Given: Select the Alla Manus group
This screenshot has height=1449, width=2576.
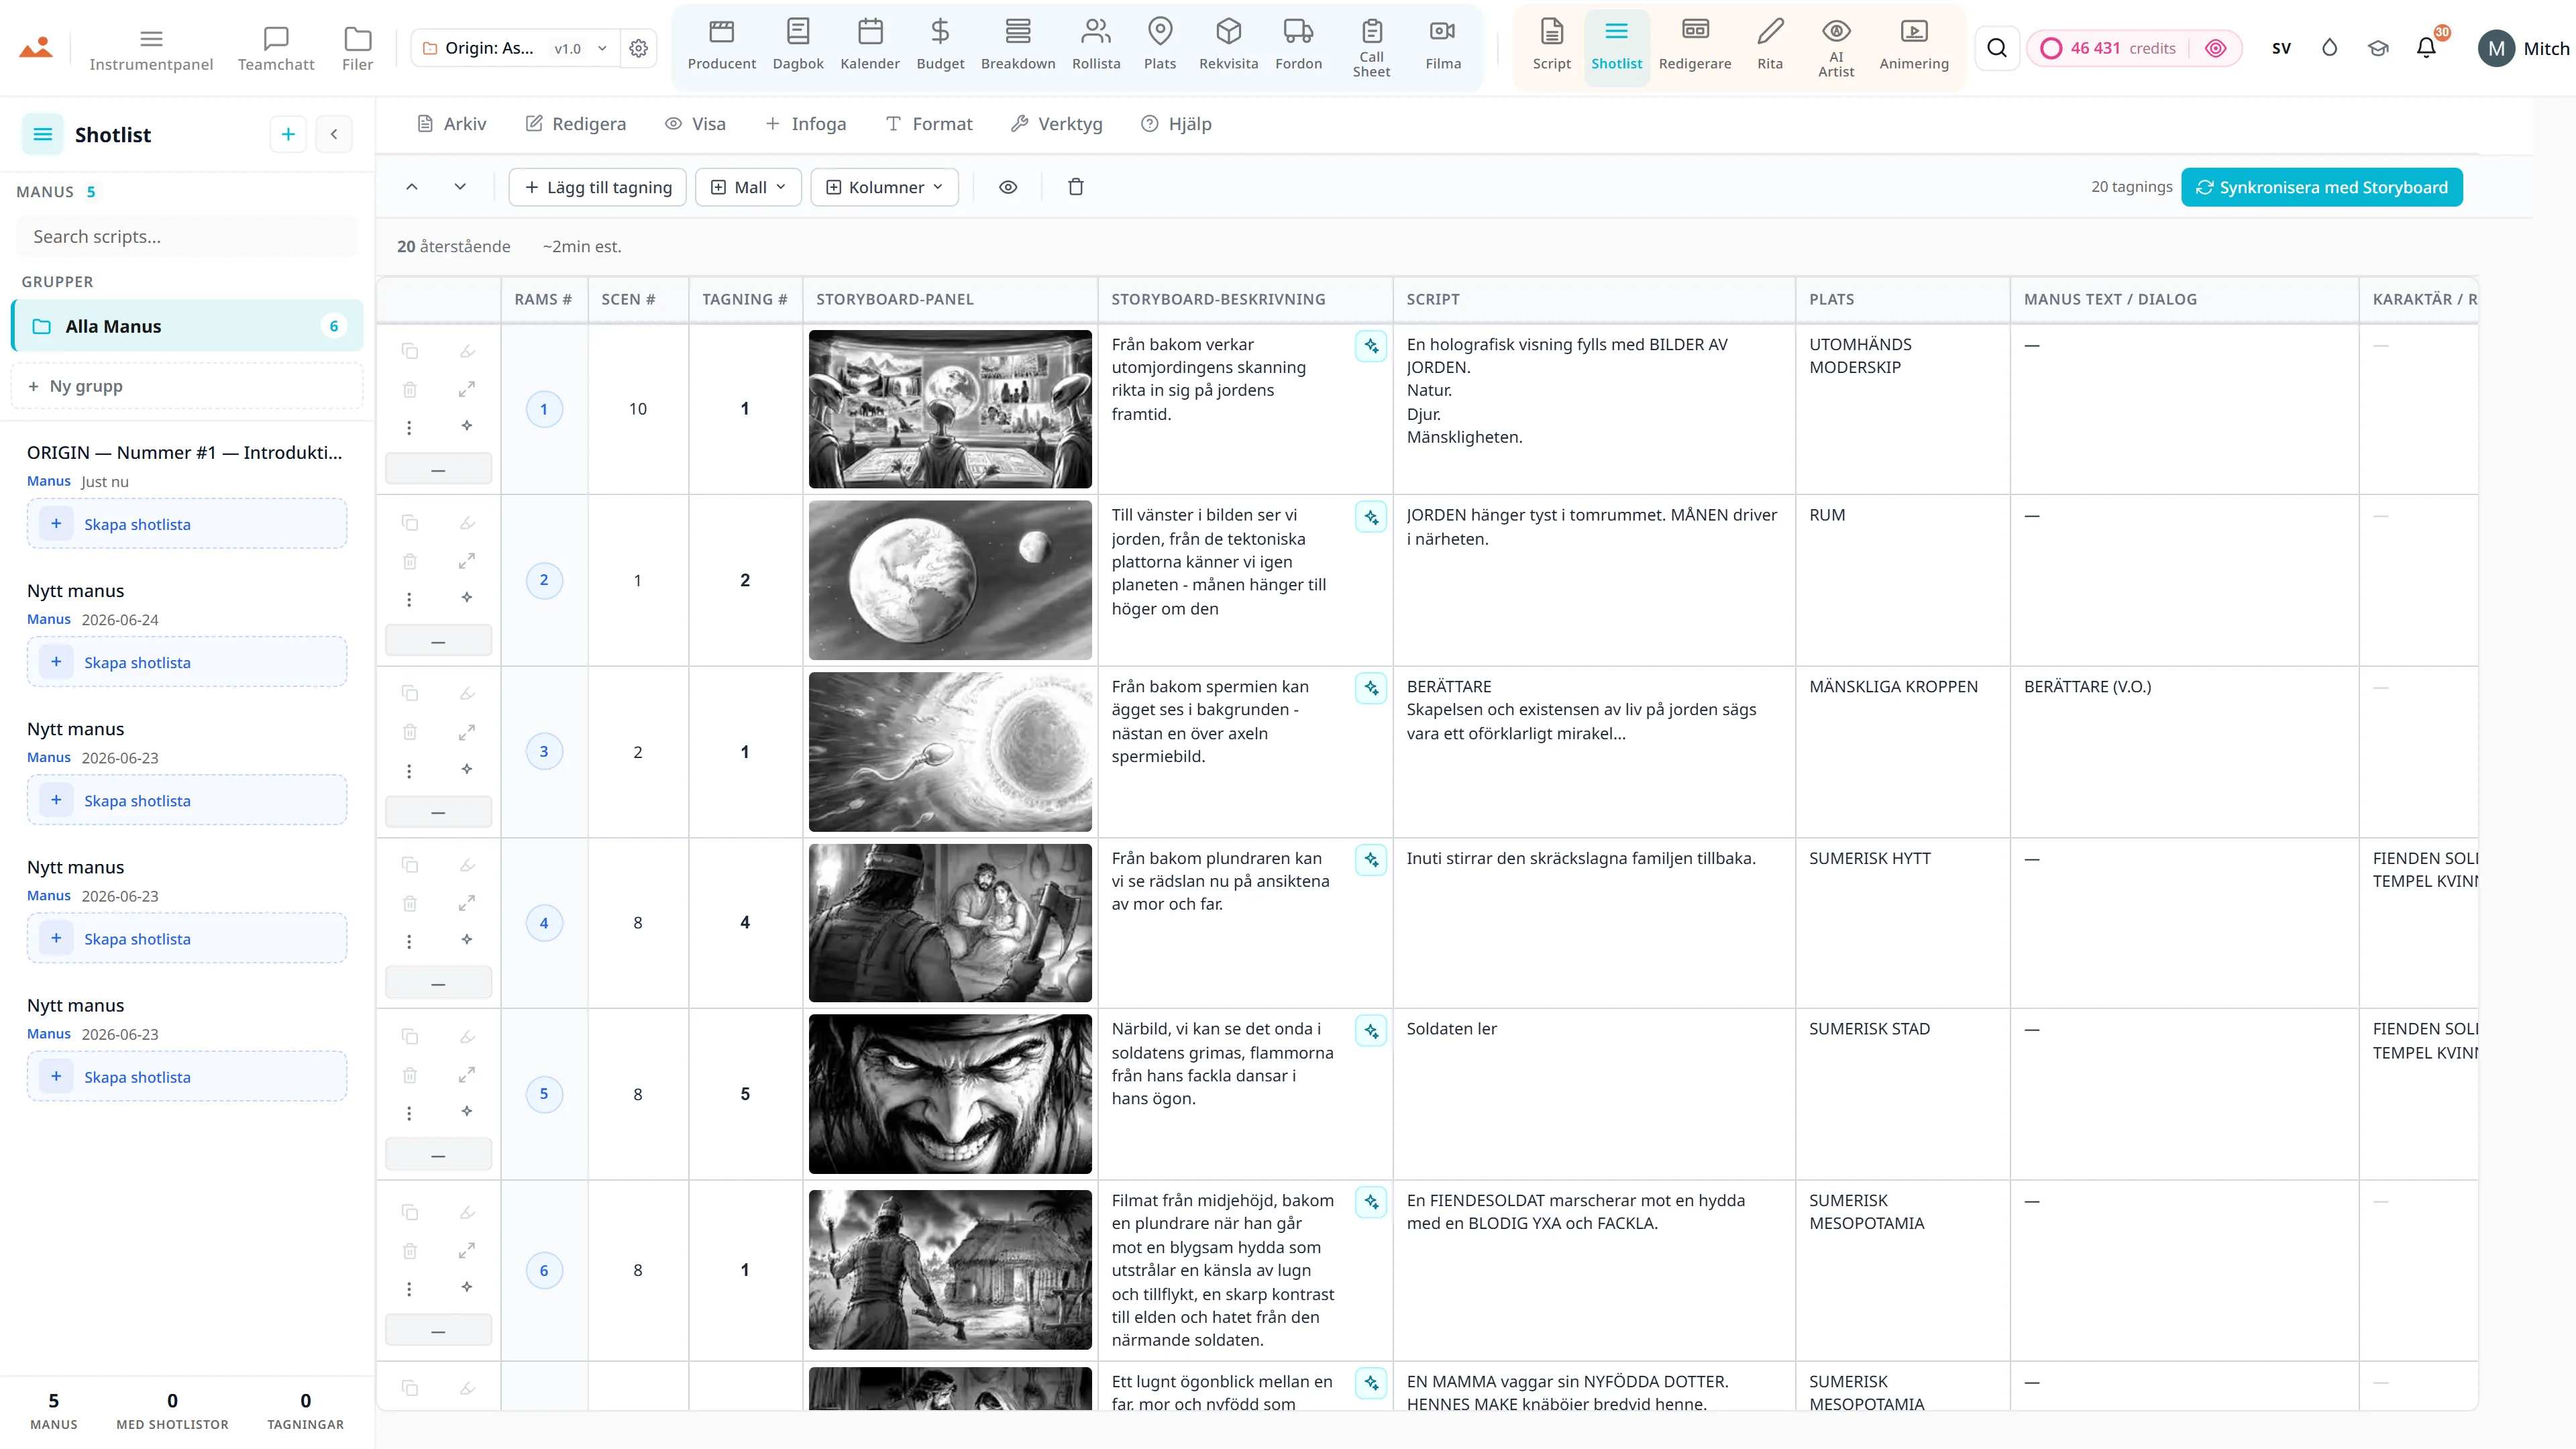Looking at the screenshot, I should tap(187, 326).
